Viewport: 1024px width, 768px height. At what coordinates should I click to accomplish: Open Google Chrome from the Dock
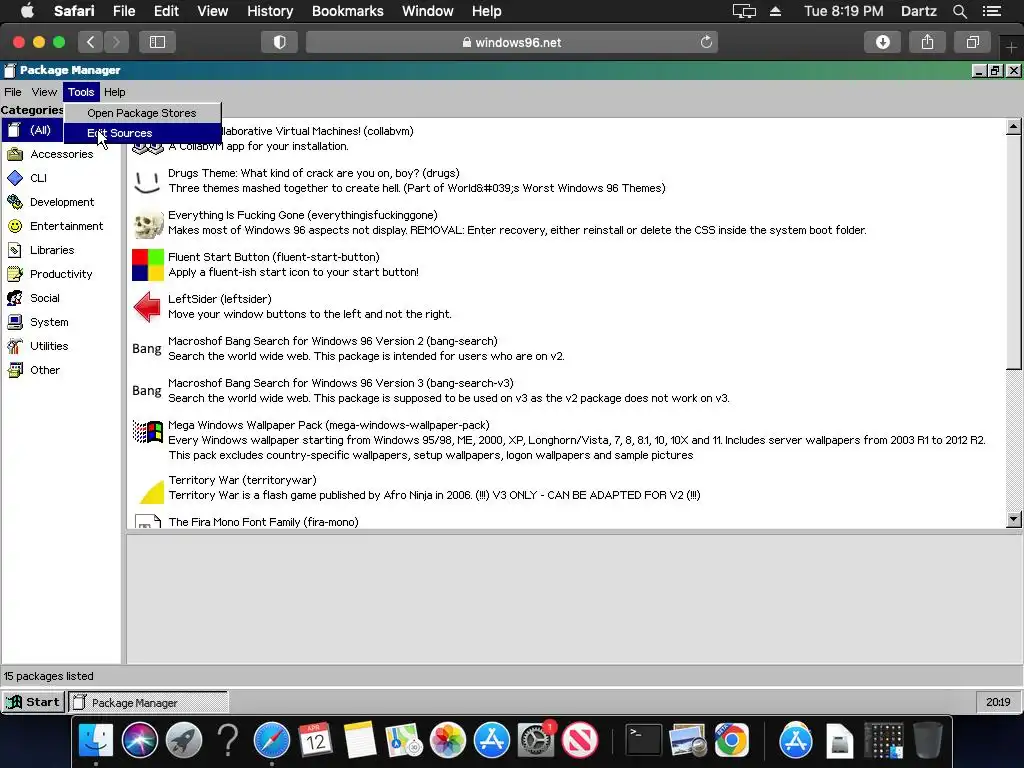[x=731, y=741]
